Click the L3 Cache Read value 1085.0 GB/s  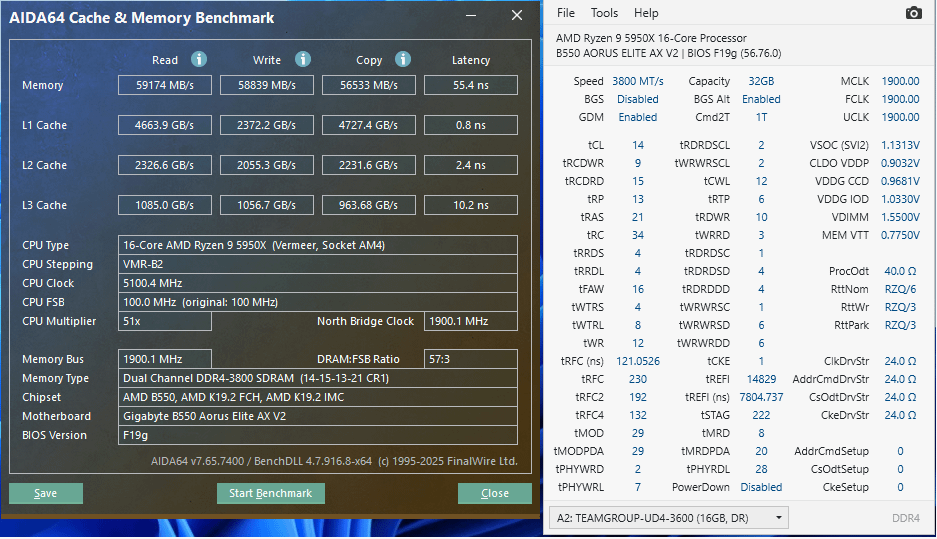(x=165, y=205)
